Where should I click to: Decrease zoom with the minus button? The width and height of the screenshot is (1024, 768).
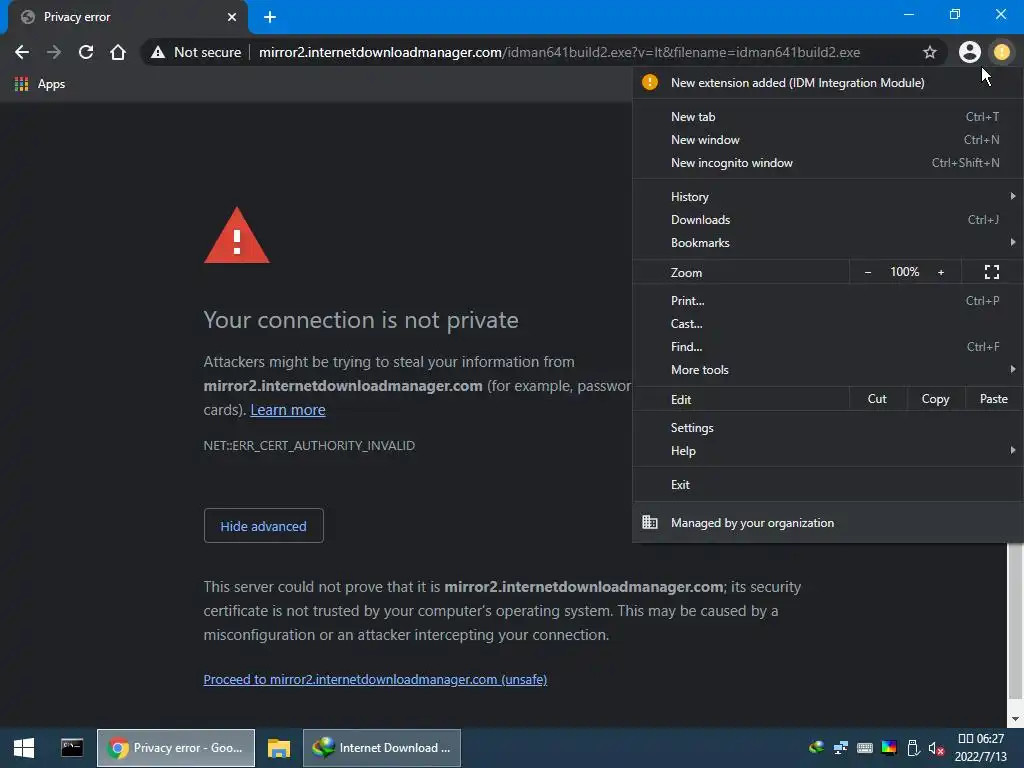(867, 272)
